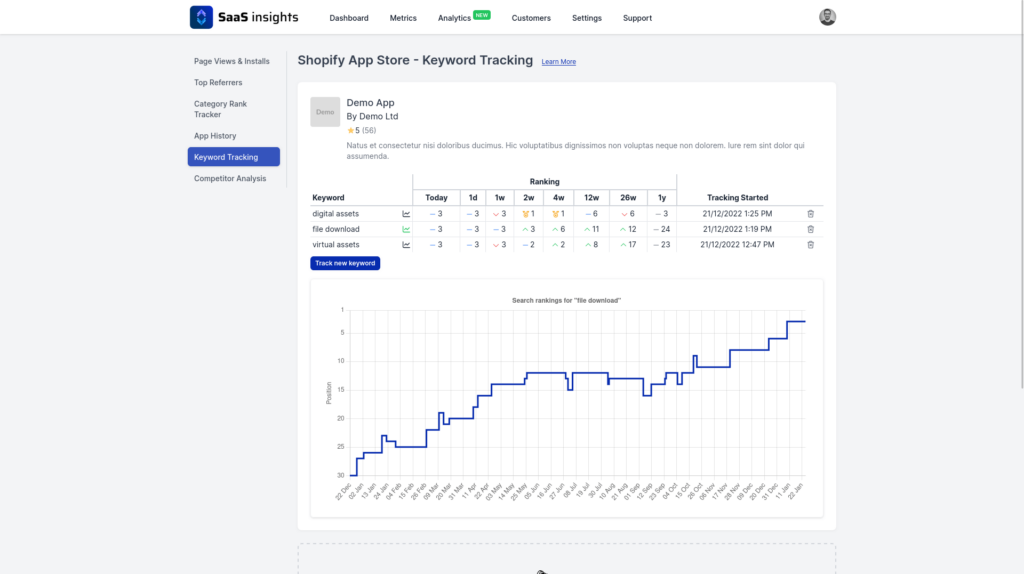Click '21/12/2022 1:25 PM' tracking date
The width and height of the screenshot is (1024, 574).
(x=737, y=214)
